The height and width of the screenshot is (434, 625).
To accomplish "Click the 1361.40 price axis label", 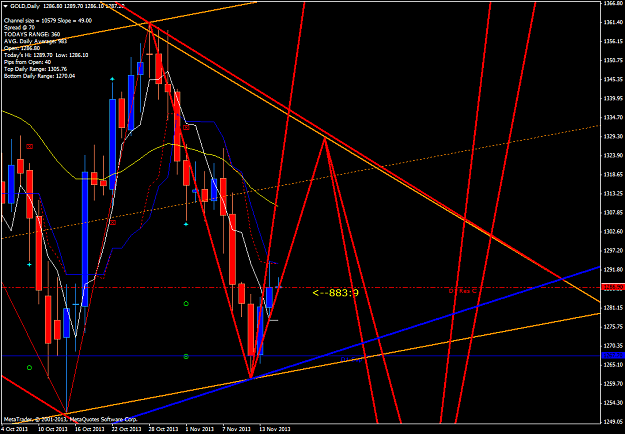I will coord(613,22).
